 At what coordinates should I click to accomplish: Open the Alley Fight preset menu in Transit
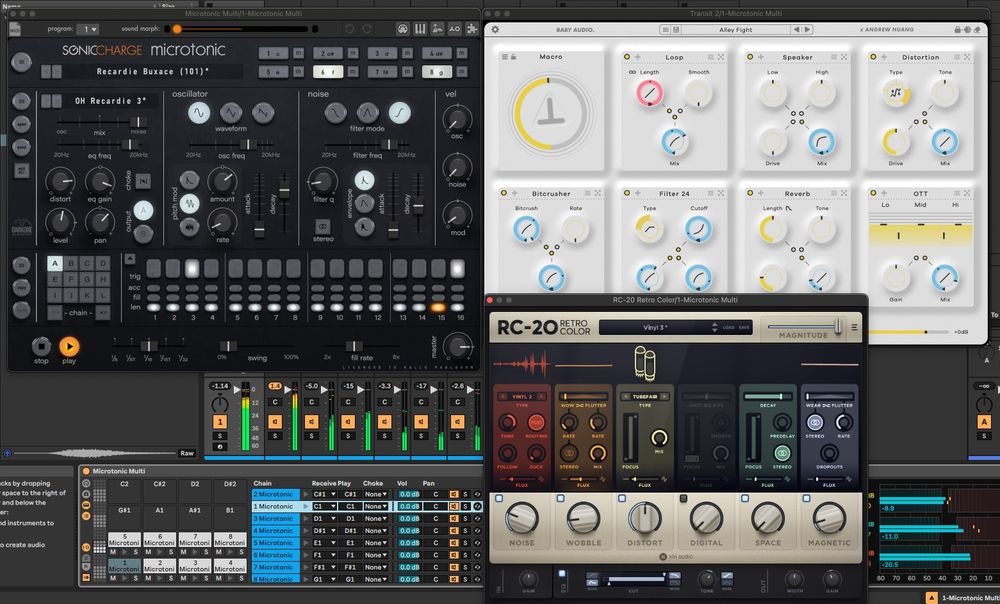pos(735,29)
